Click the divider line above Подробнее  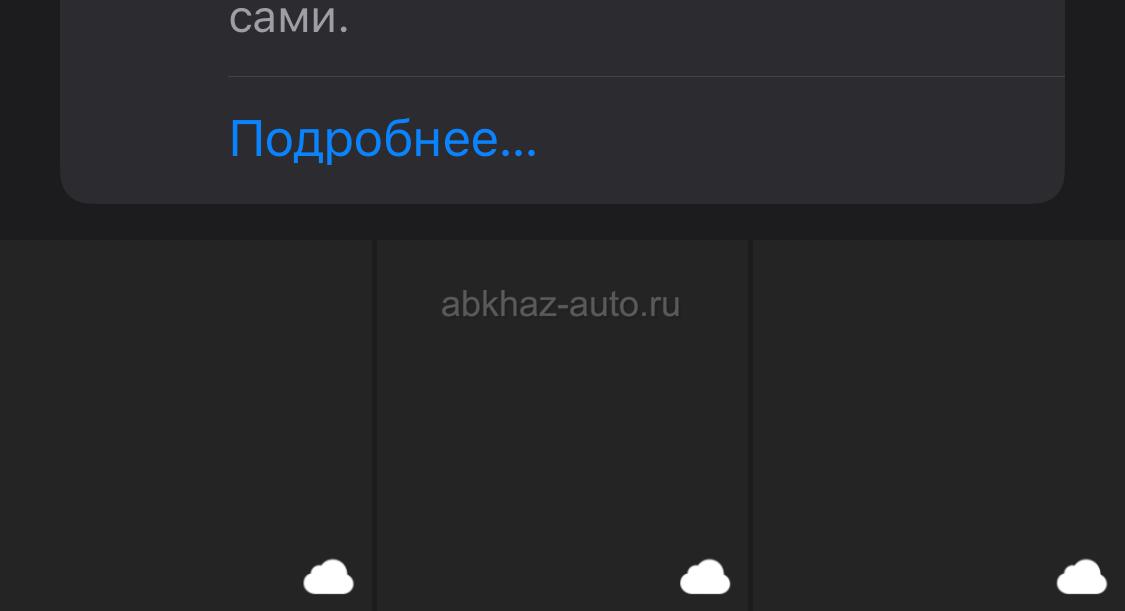tap(646, 76)
